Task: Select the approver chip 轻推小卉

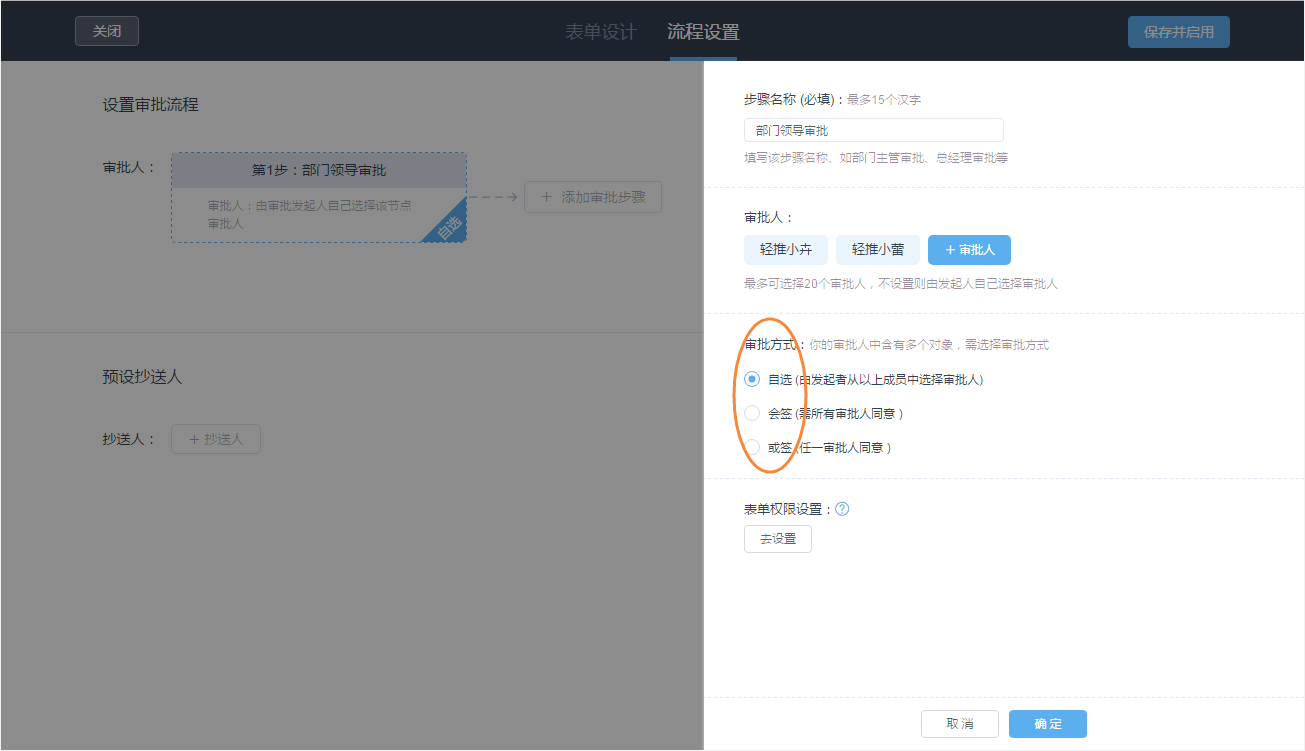Action: pos(786,249)
